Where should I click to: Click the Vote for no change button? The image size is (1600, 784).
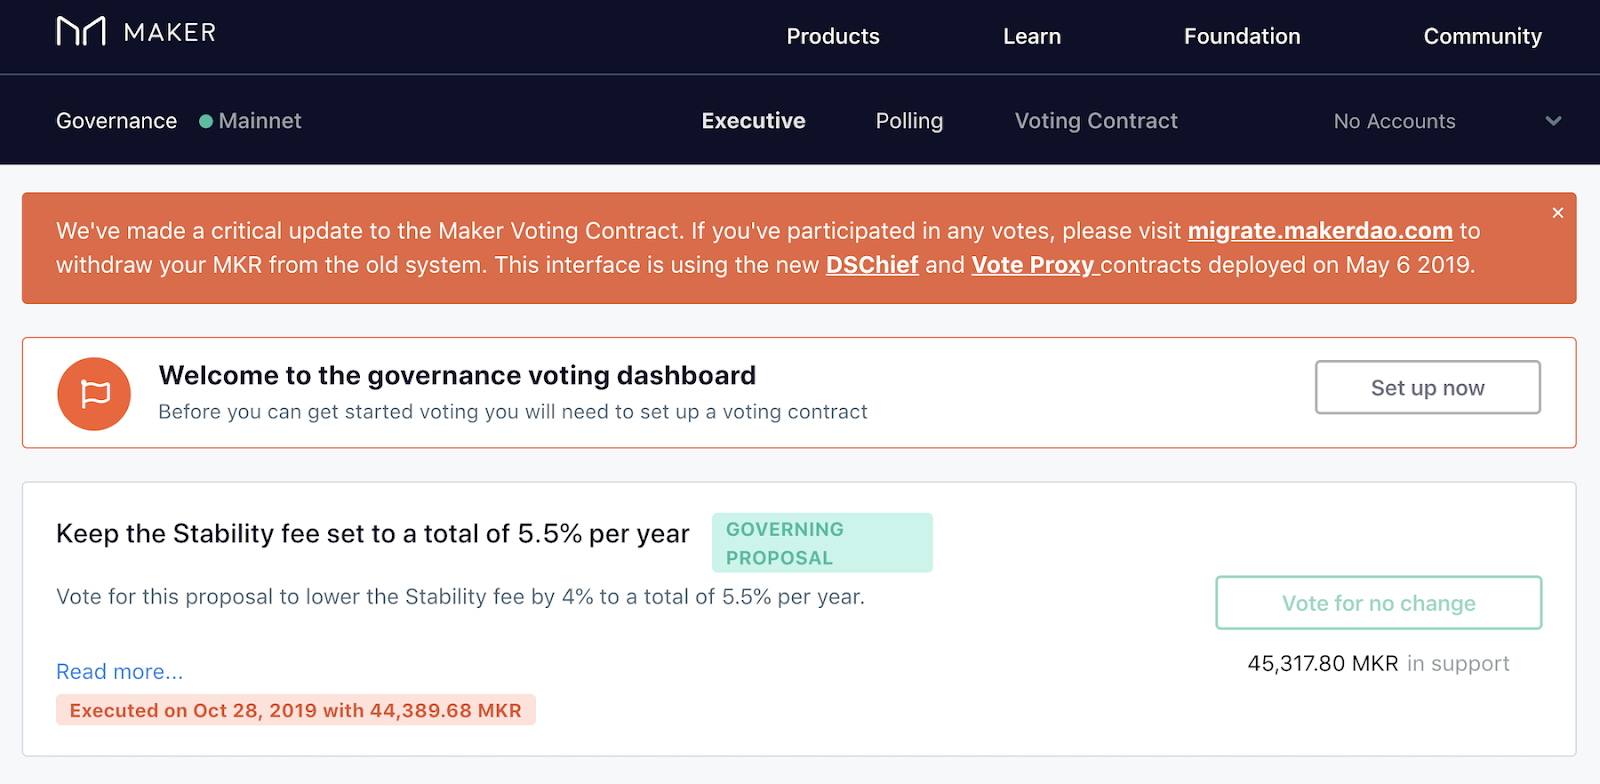(1378, 603)
